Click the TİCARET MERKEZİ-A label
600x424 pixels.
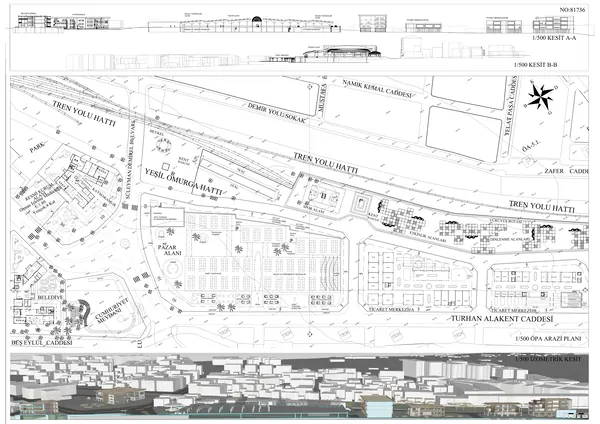[x=392, y=309]
